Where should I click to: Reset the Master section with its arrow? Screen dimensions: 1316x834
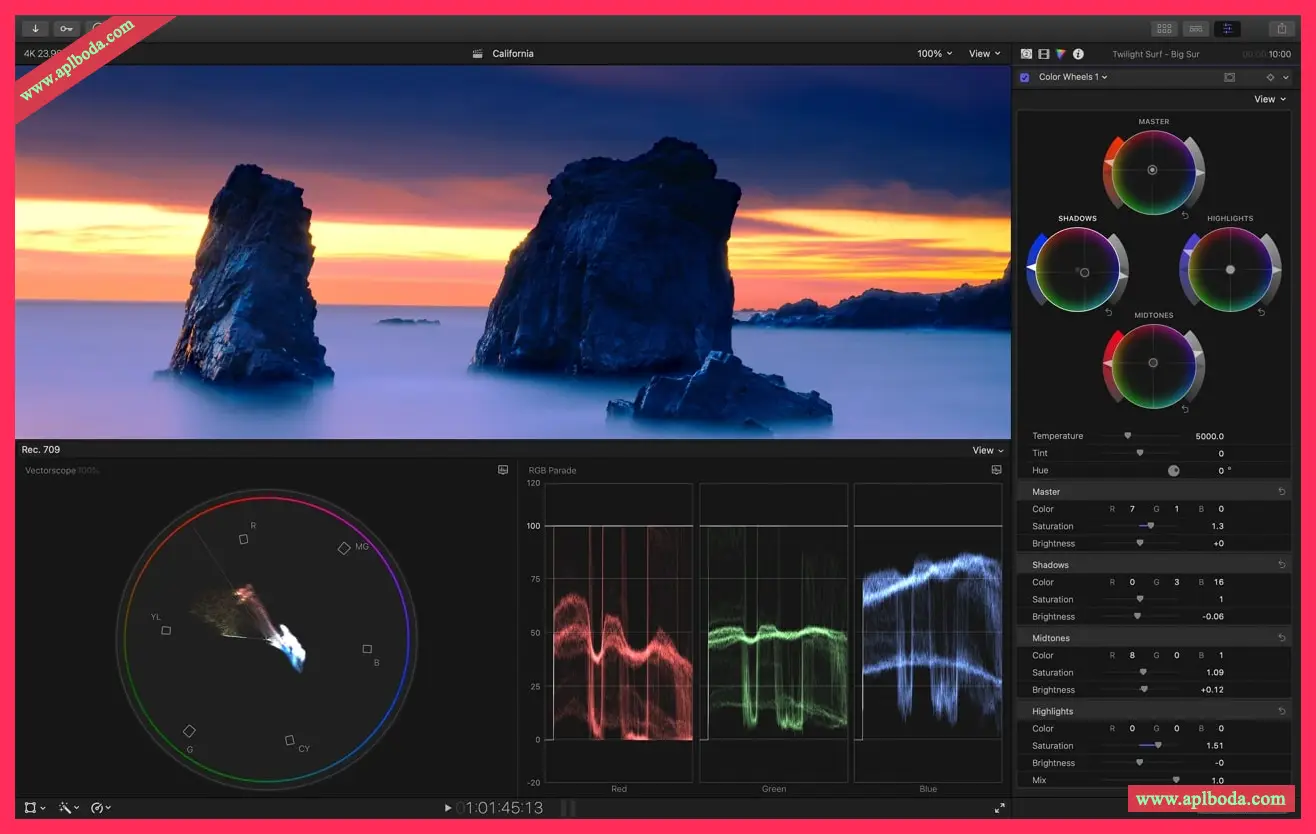[1282, 492]
